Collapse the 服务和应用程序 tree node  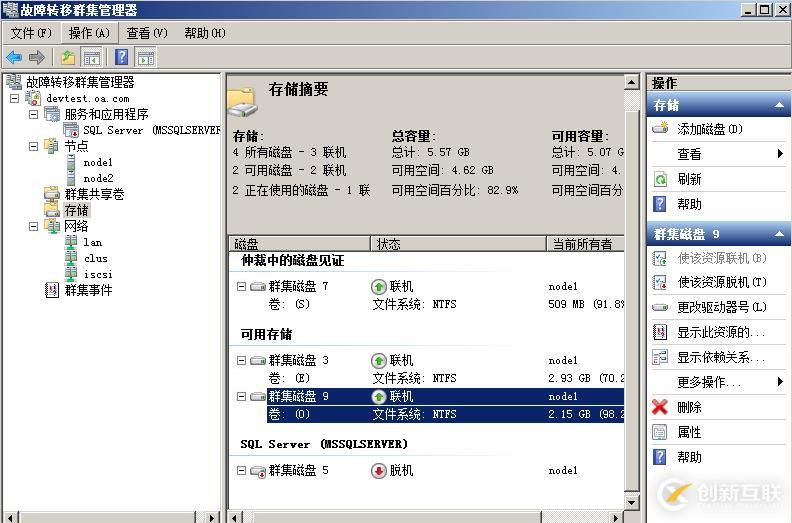(x=33, y=114)
